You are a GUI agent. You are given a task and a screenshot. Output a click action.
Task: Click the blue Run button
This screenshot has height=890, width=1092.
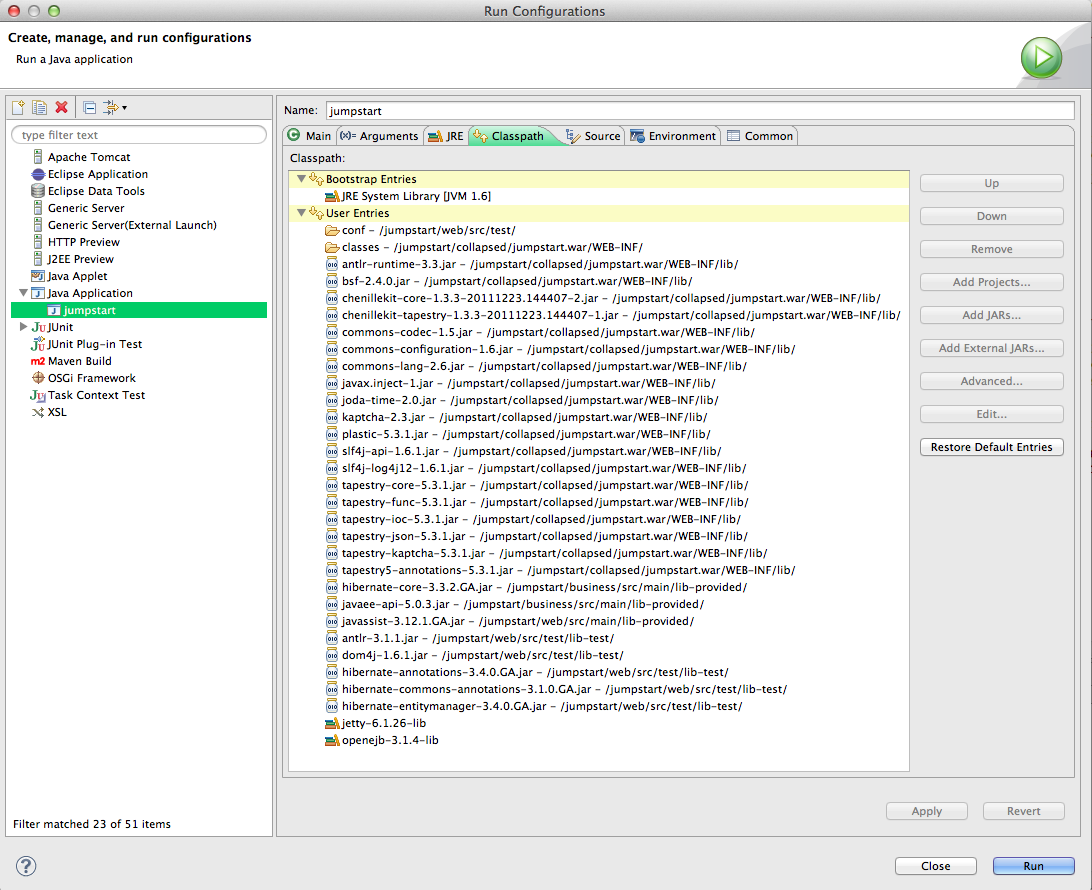(x=1034, y=866)
